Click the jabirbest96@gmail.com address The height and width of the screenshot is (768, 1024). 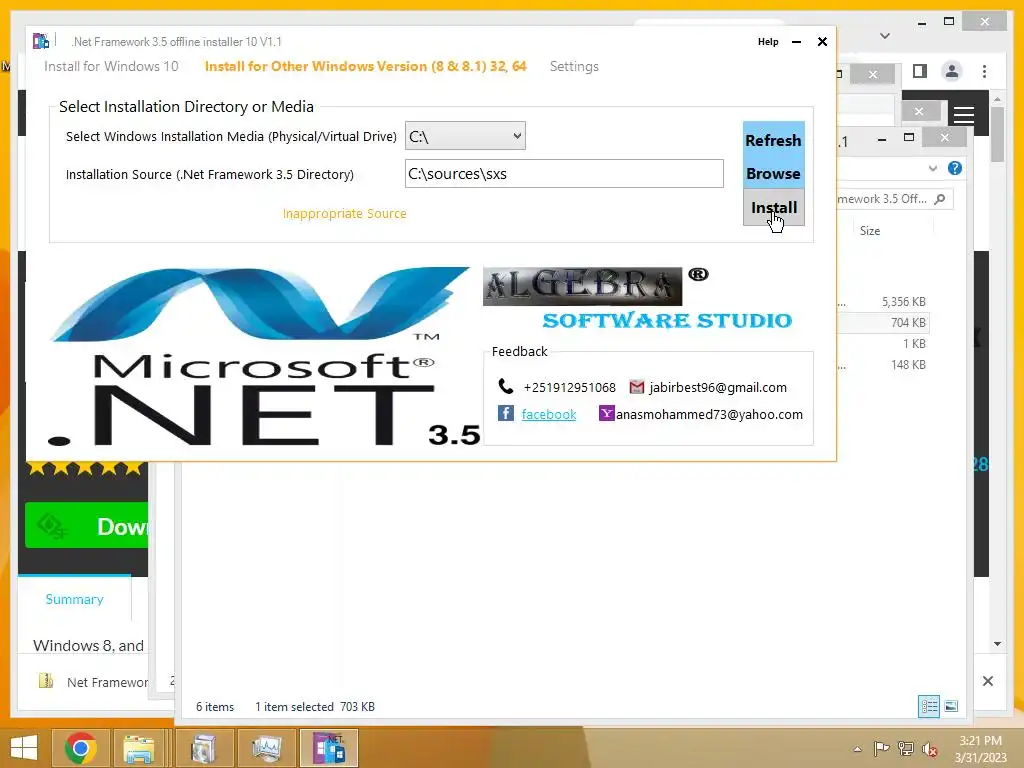(718, 387)
